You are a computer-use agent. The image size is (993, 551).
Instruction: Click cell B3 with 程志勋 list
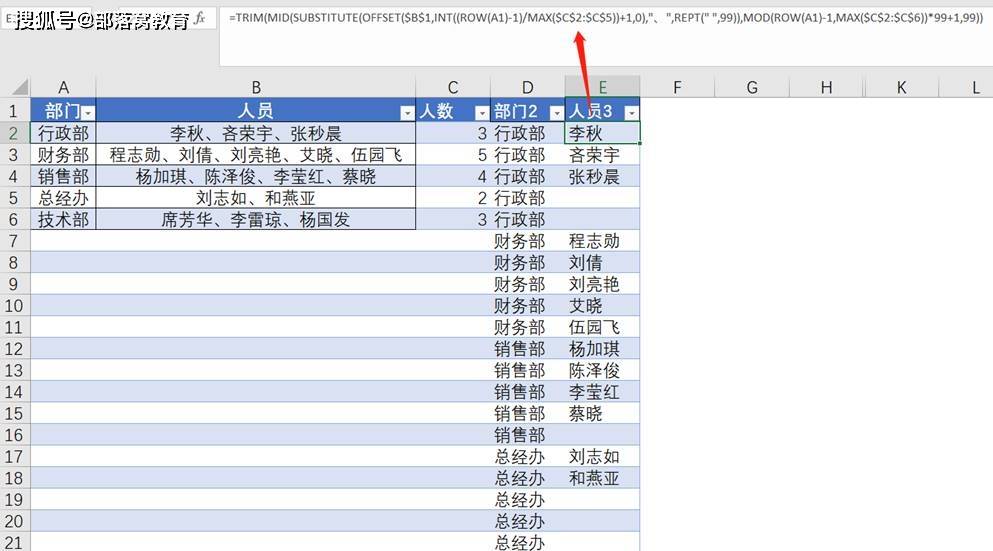[255, 155]
